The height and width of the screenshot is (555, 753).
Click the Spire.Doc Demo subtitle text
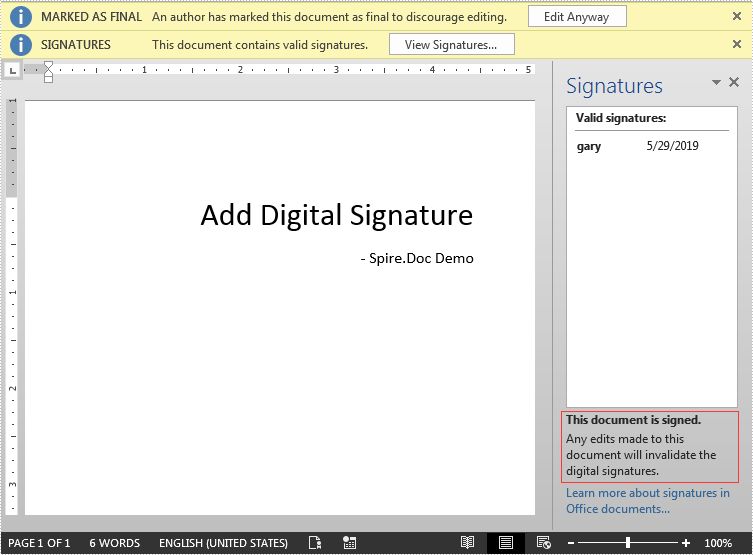click(417, 258)
